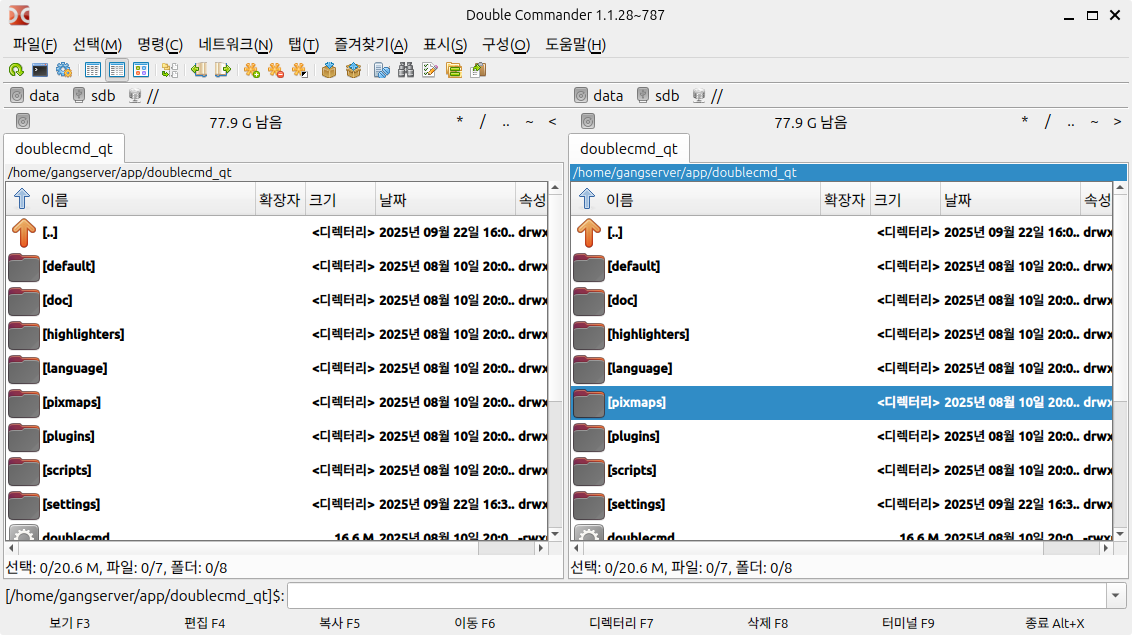Select the data drive in left panel
1132x635 pixels.
click(x=35, y=95)
